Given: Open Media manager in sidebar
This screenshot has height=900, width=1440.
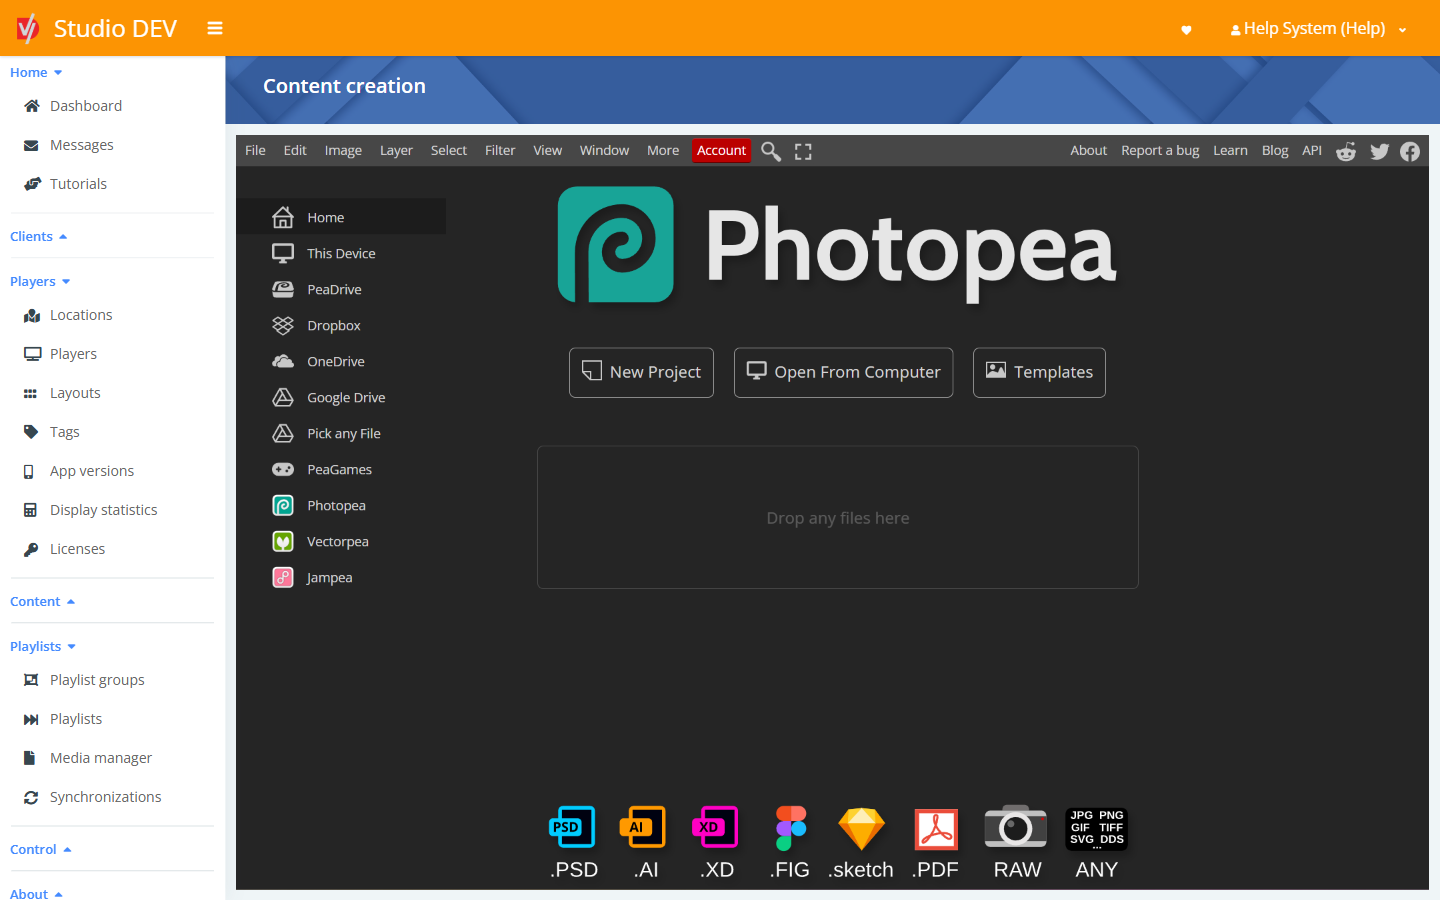Looking at the screenshot, I should (x=101, y=758).
